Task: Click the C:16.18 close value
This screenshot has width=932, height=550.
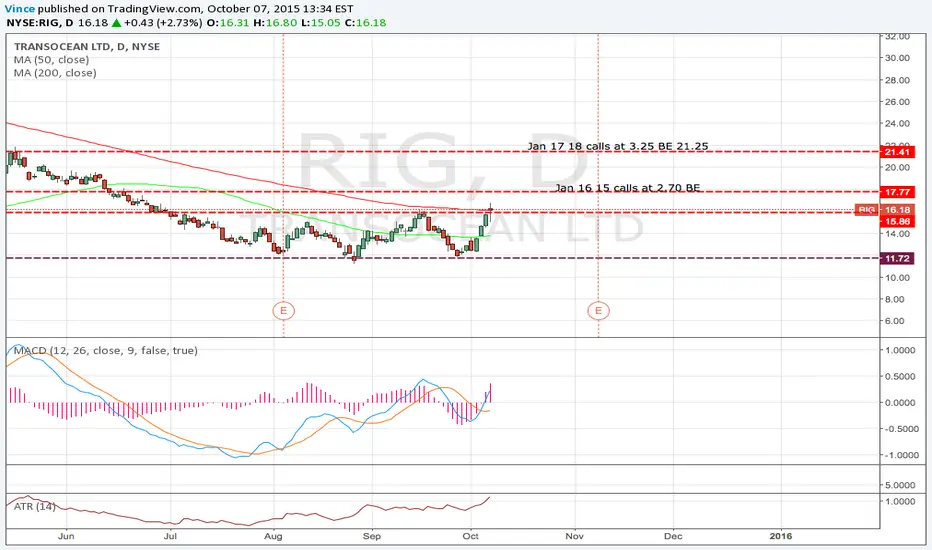Action: click(x=366, y=23)
